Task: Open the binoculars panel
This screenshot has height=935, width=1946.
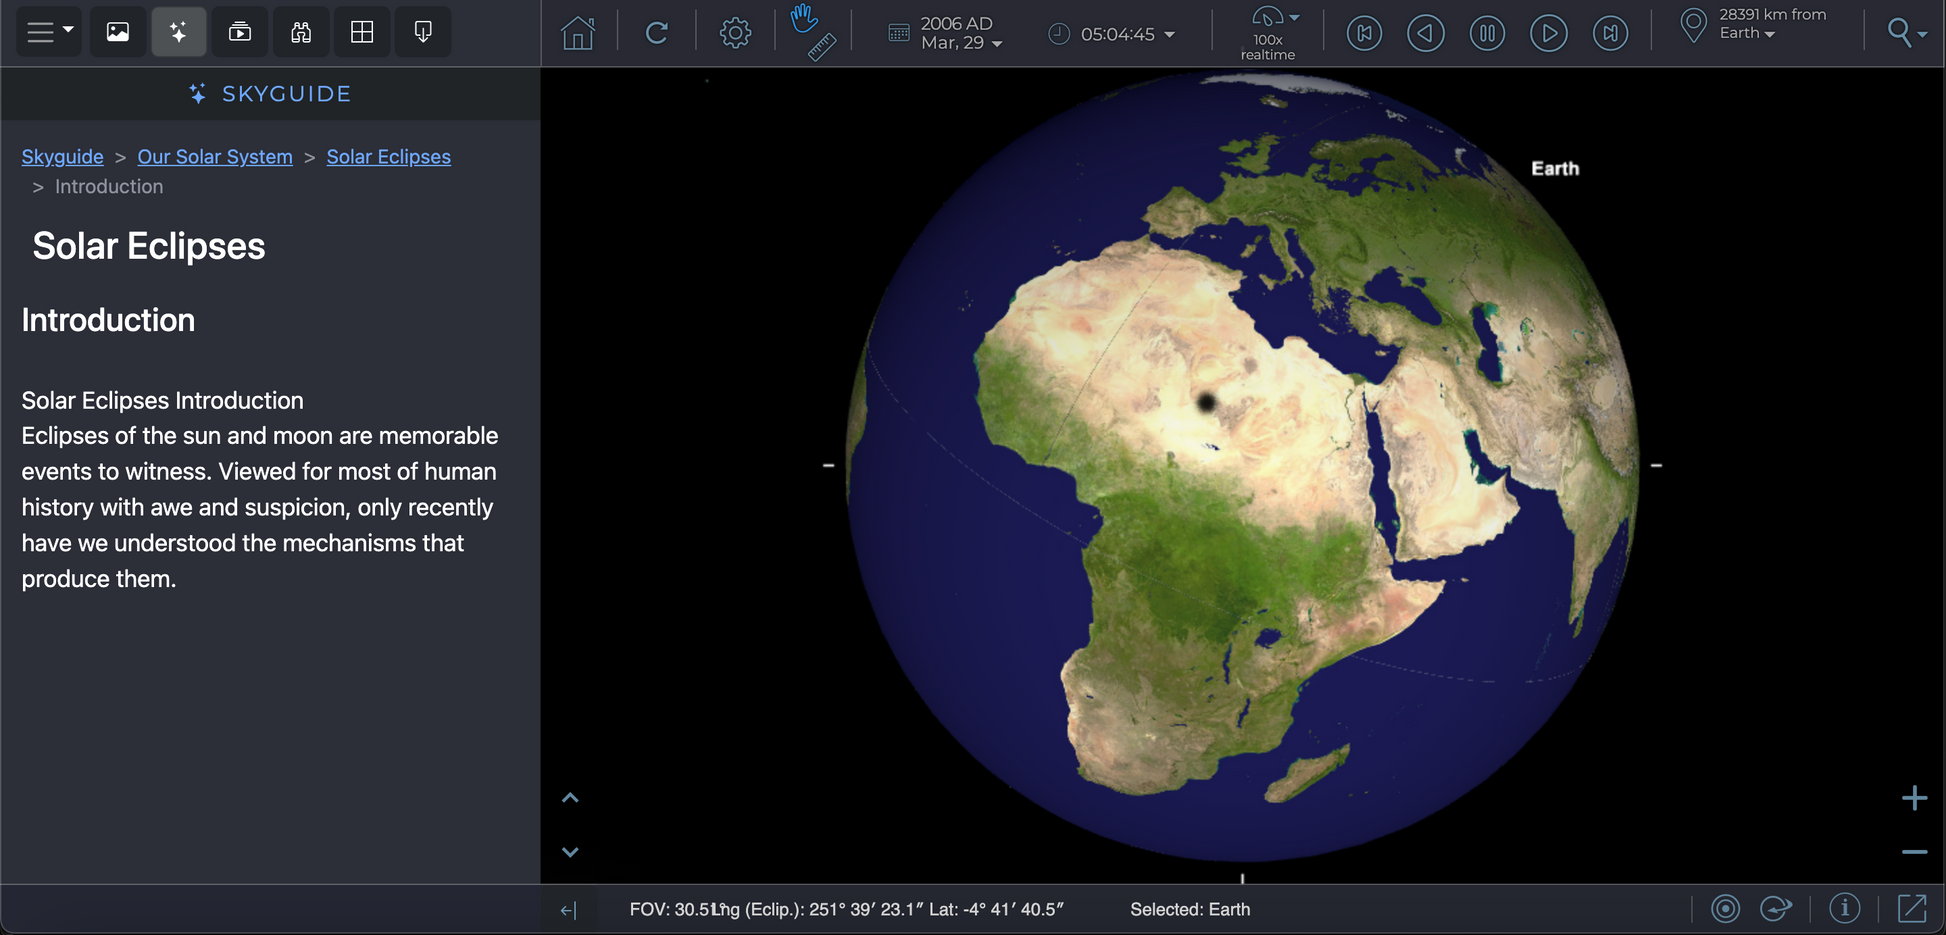Action: coord(301,32)
